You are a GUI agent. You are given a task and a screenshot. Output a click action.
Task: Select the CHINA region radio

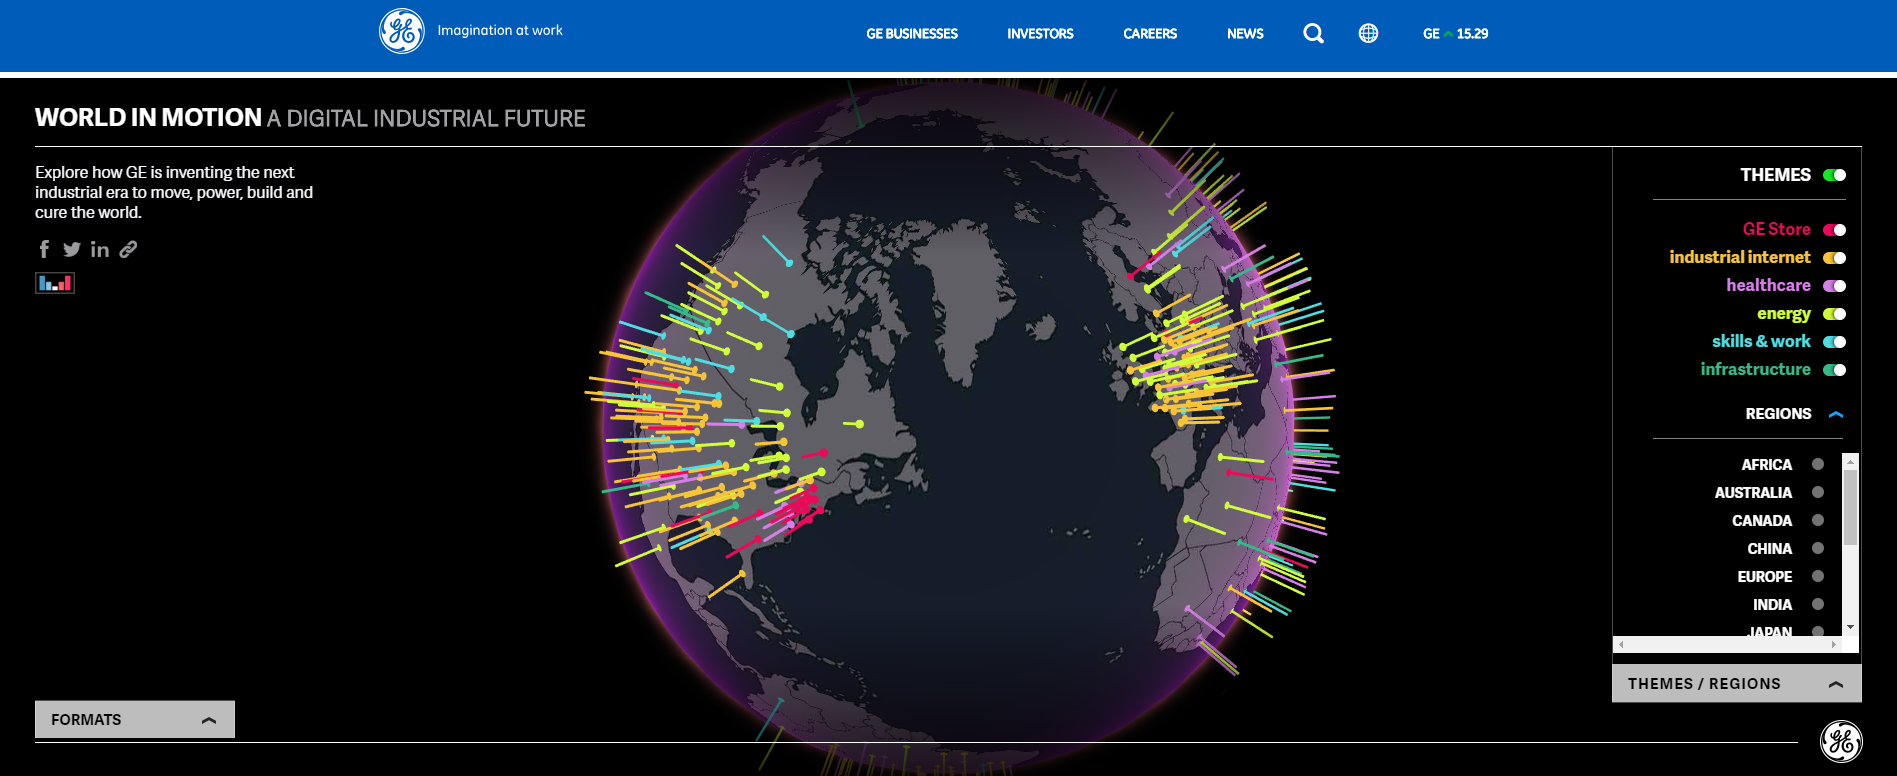1818,548
